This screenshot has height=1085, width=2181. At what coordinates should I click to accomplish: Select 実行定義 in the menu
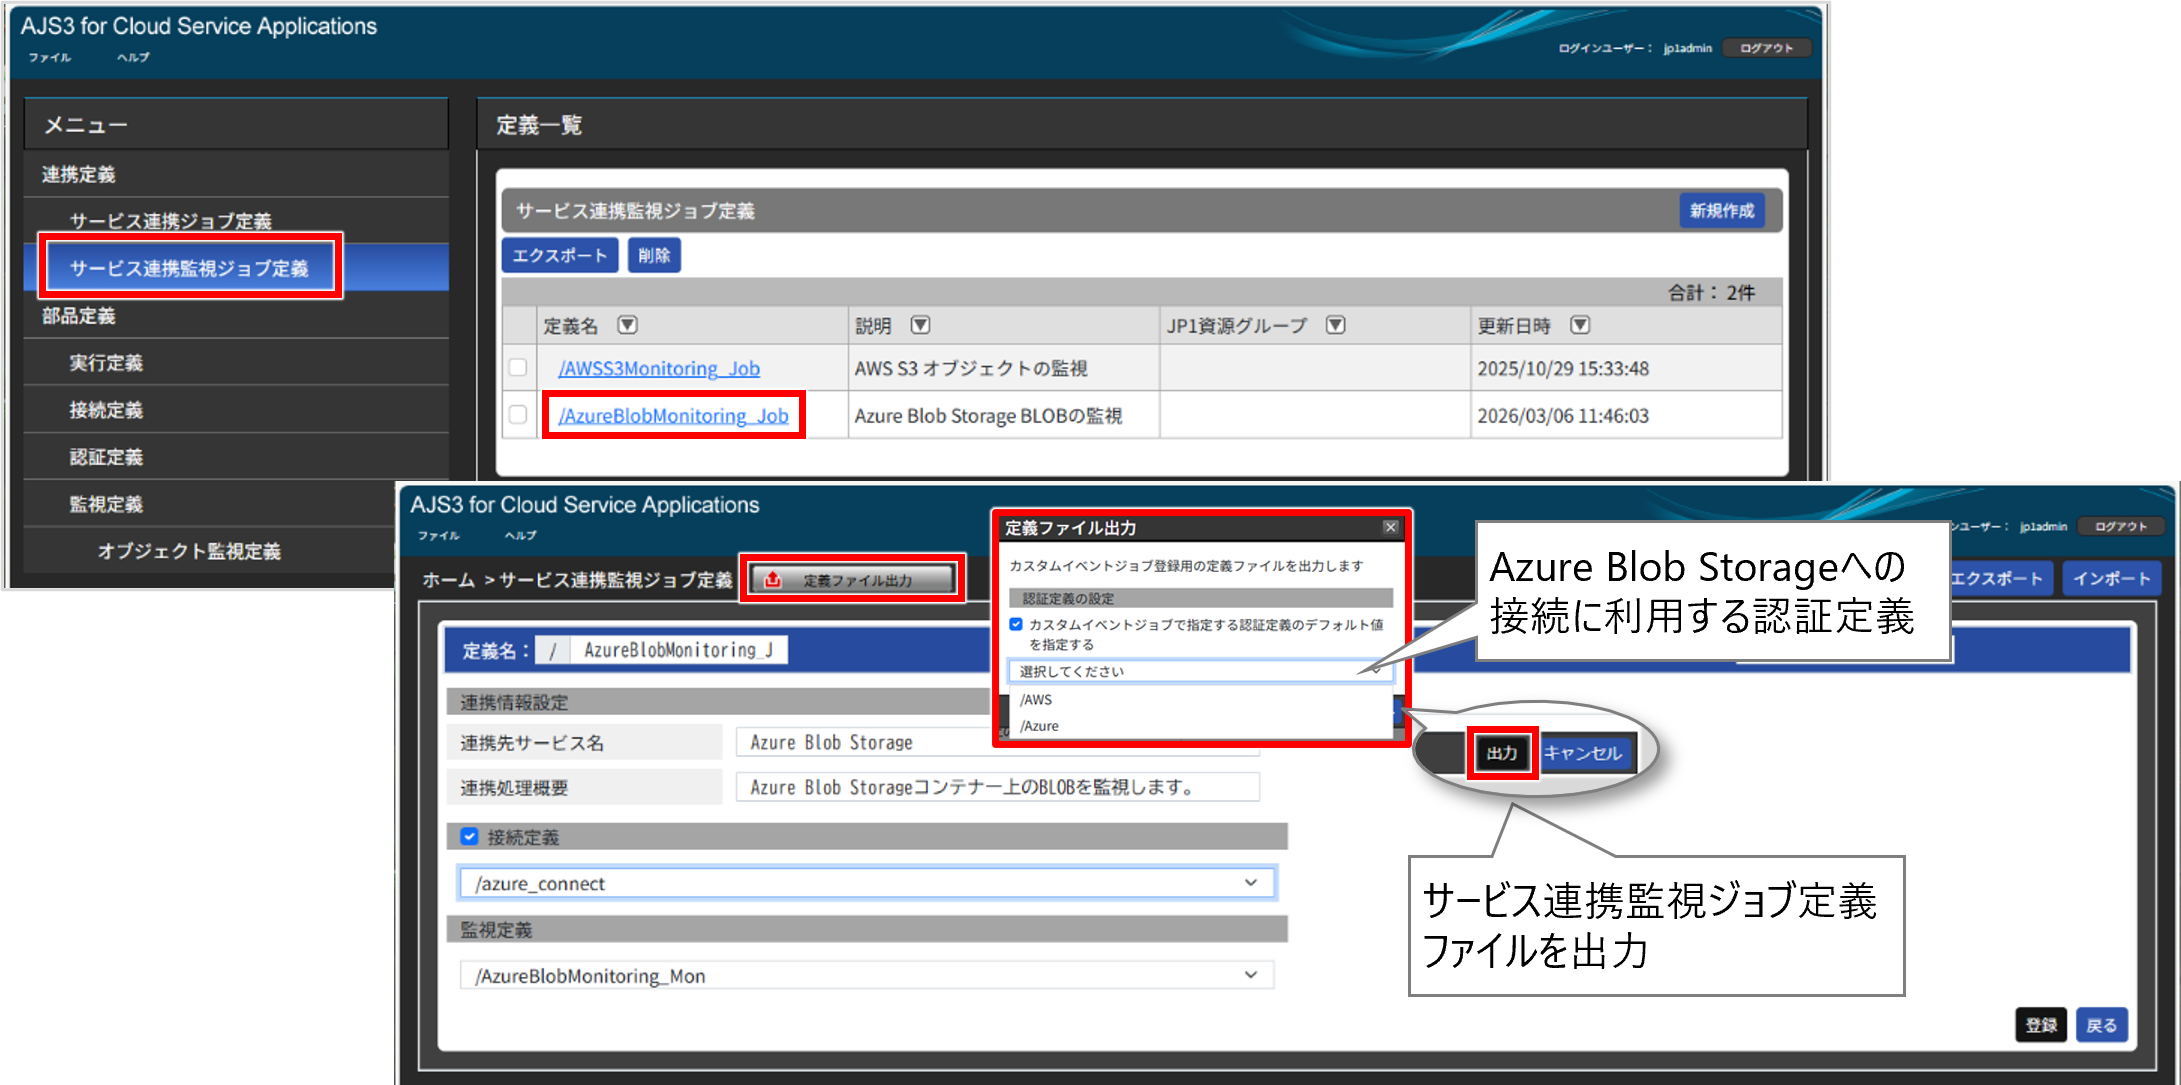[x=106, y=362]
